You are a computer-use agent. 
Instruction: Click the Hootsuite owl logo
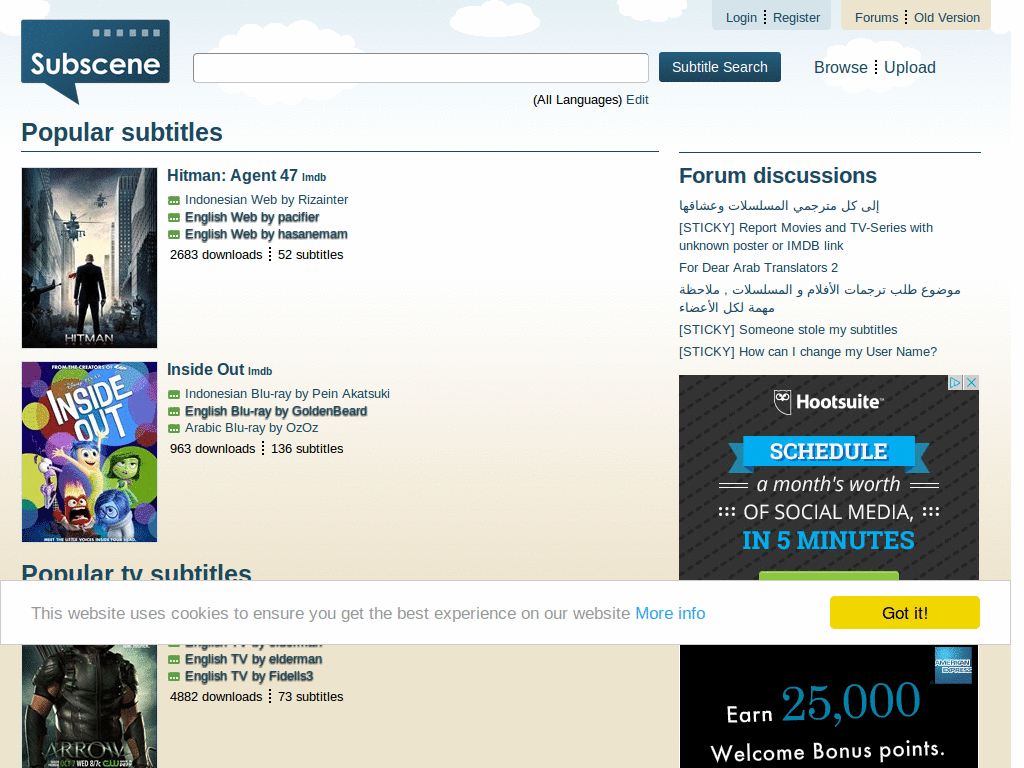coord(782,402)
